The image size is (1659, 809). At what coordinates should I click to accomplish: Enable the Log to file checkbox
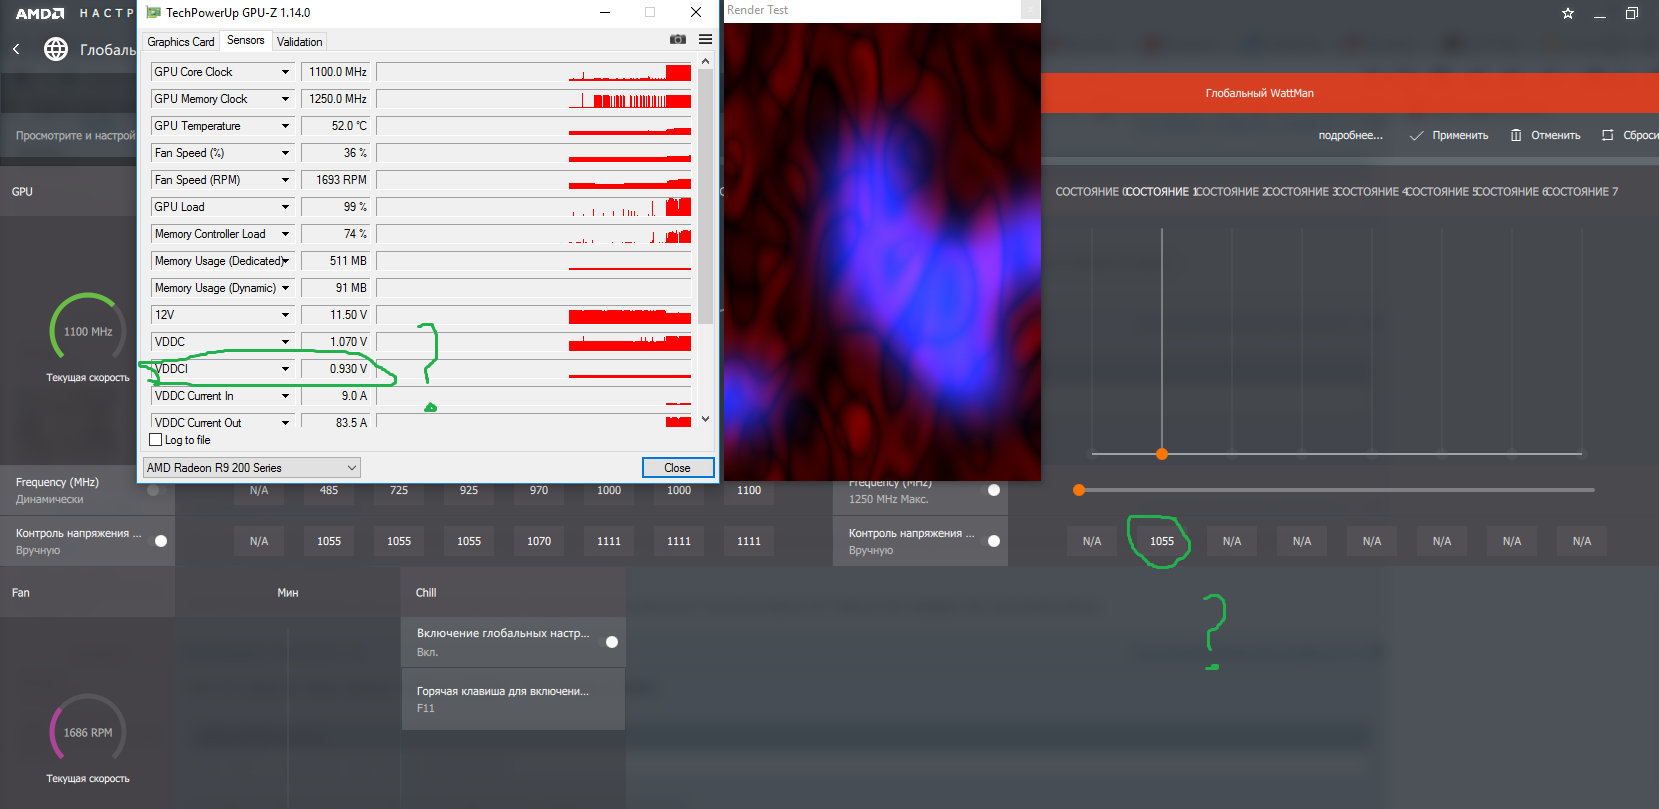[x=156, y=440]
